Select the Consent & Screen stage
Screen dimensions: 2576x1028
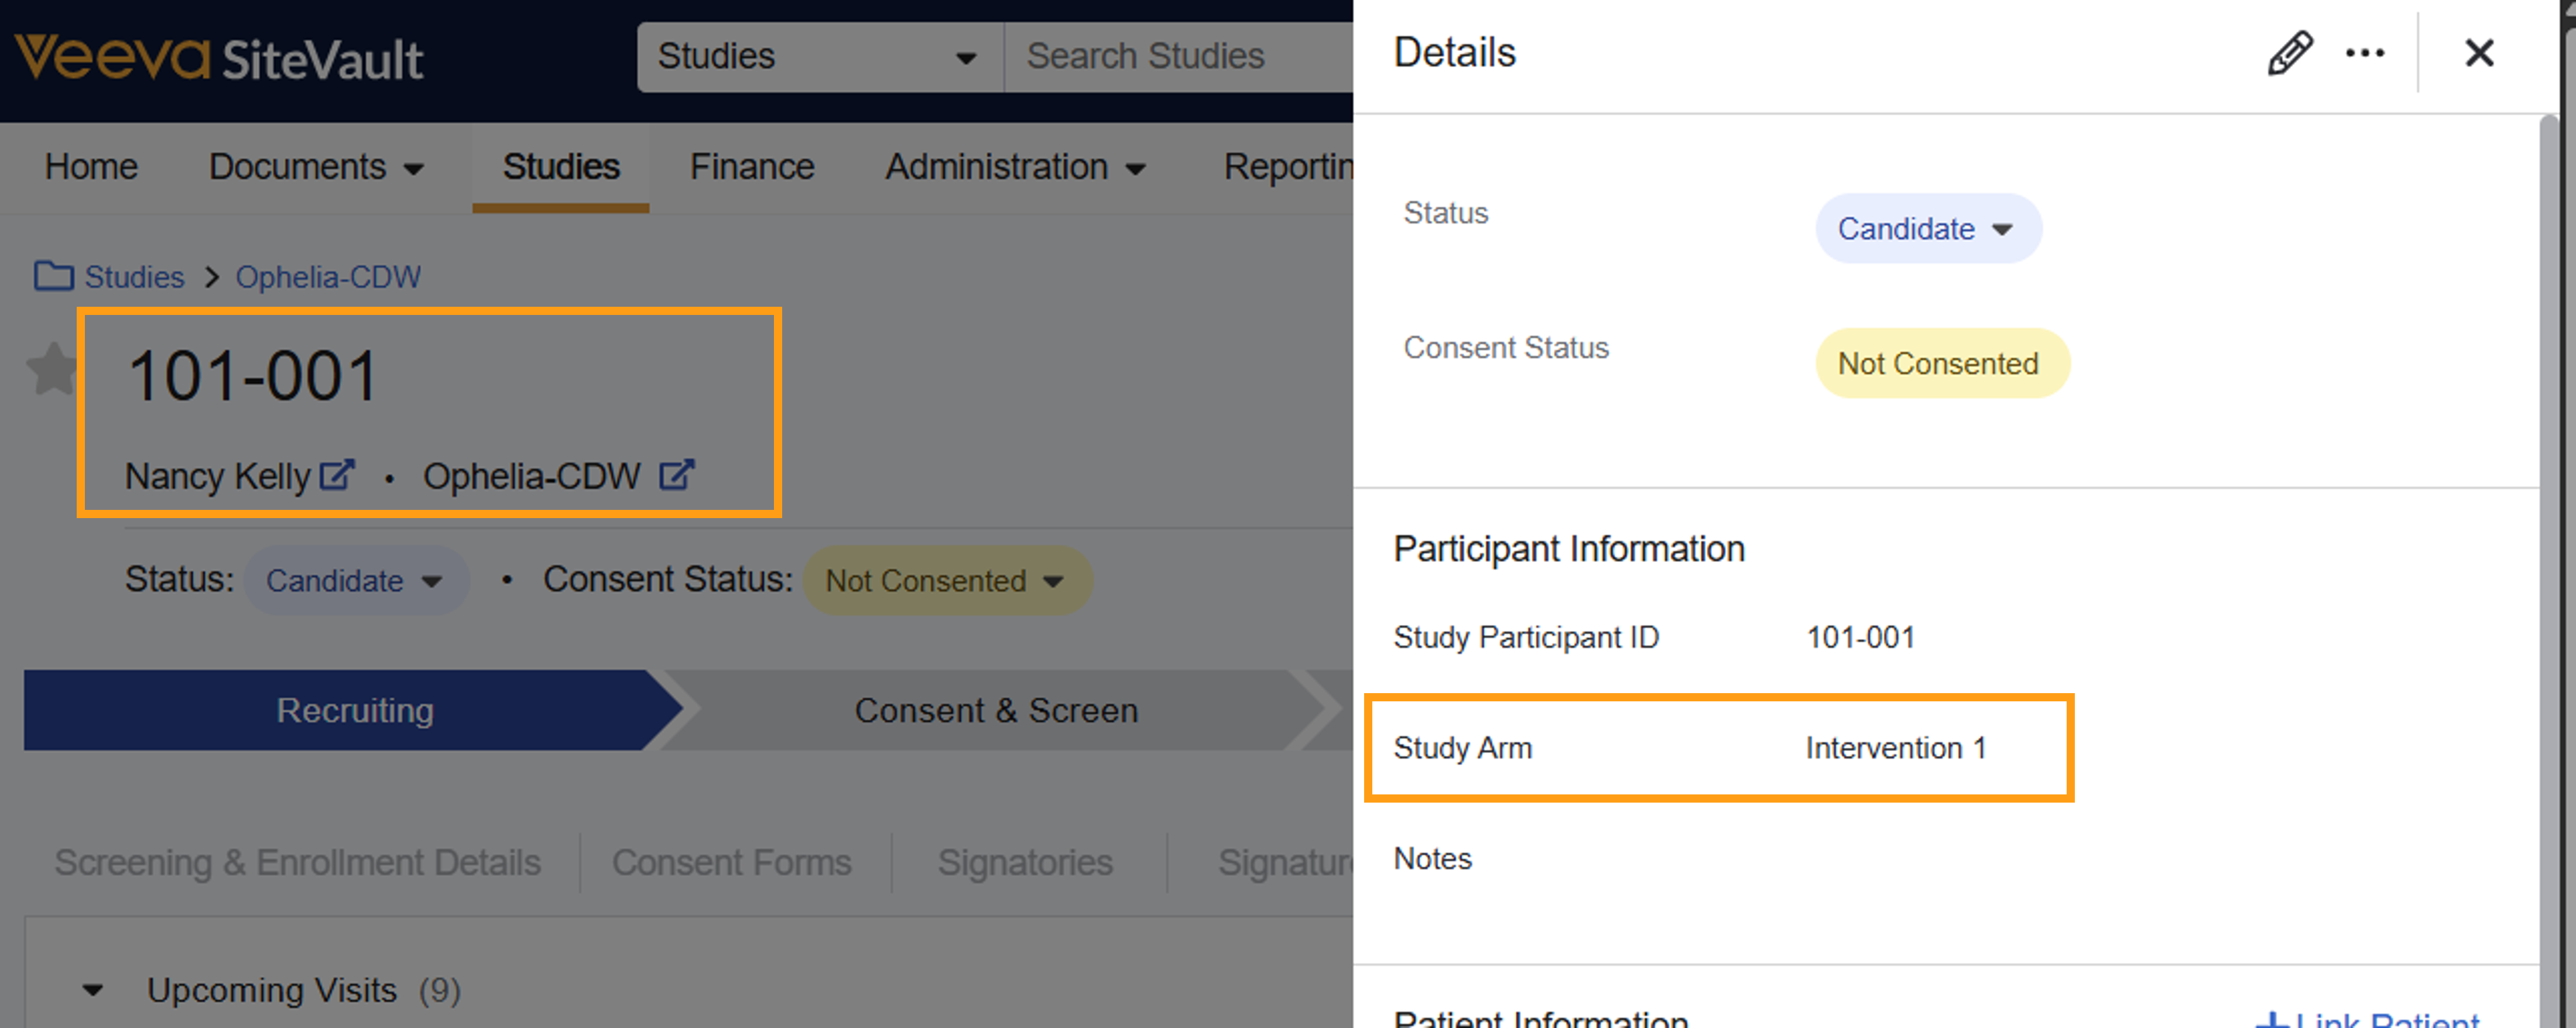pos(995,710)
